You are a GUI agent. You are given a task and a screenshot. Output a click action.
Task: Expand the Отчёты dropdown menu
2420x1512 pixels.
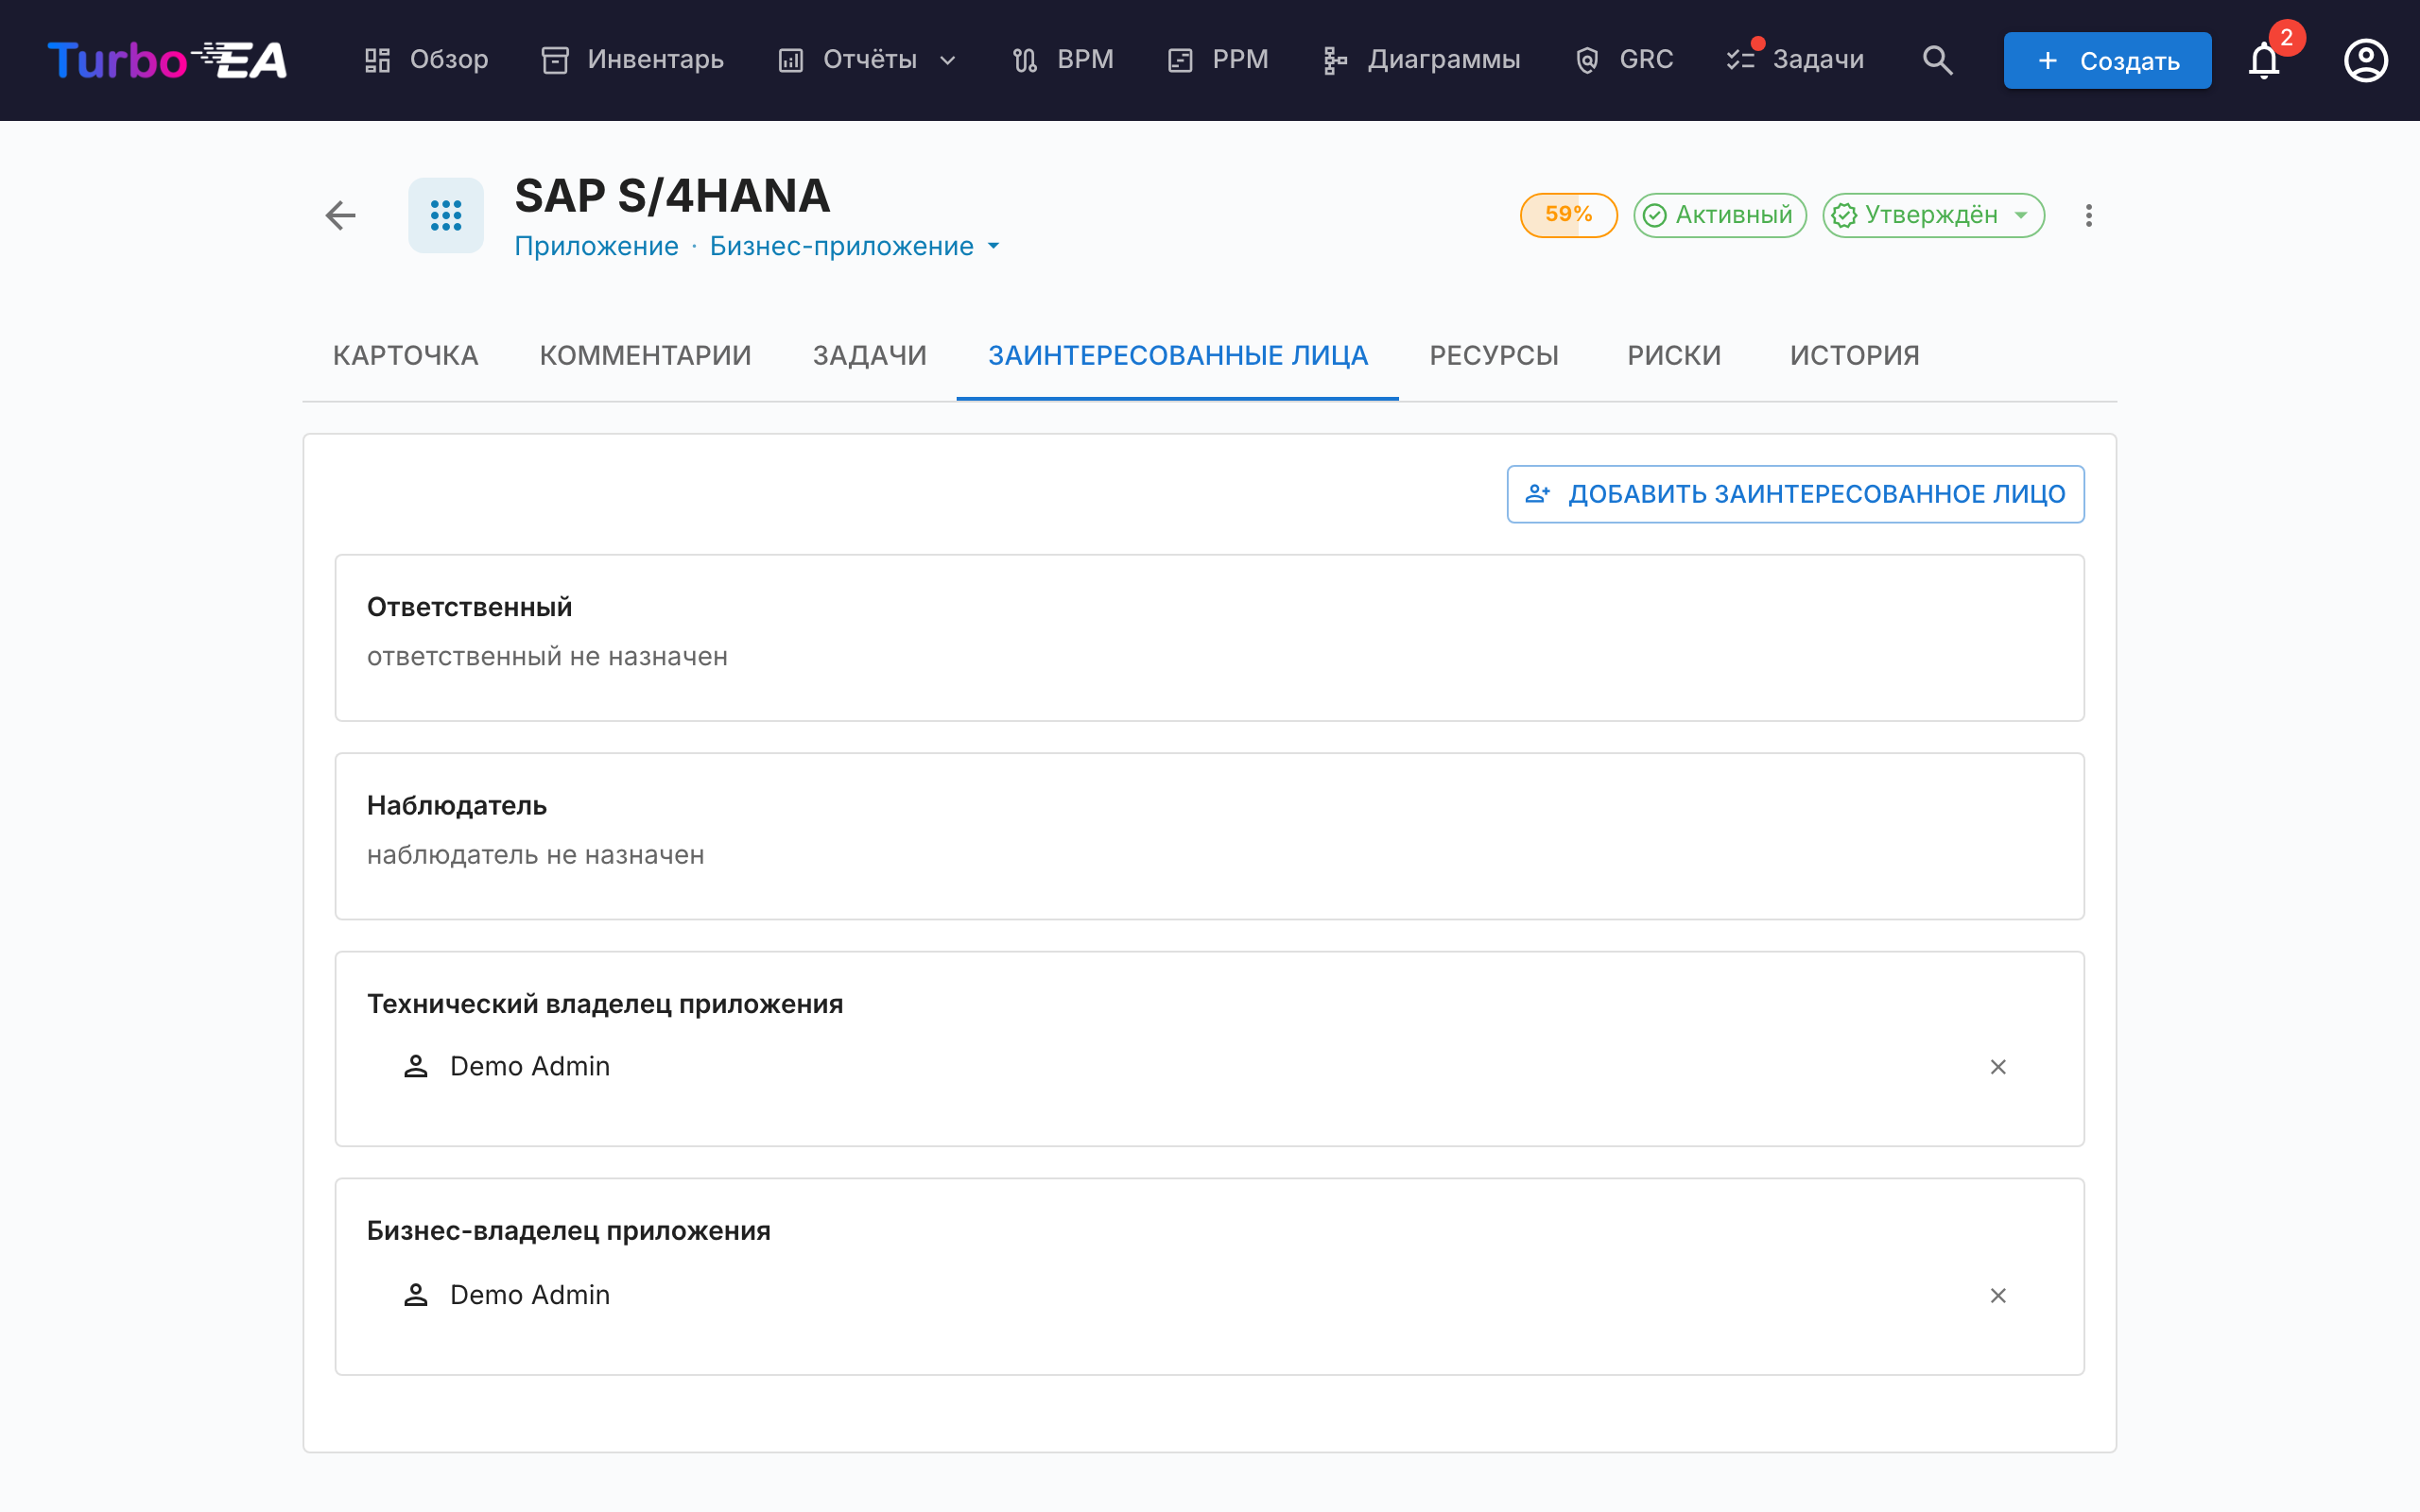[867, 60]
